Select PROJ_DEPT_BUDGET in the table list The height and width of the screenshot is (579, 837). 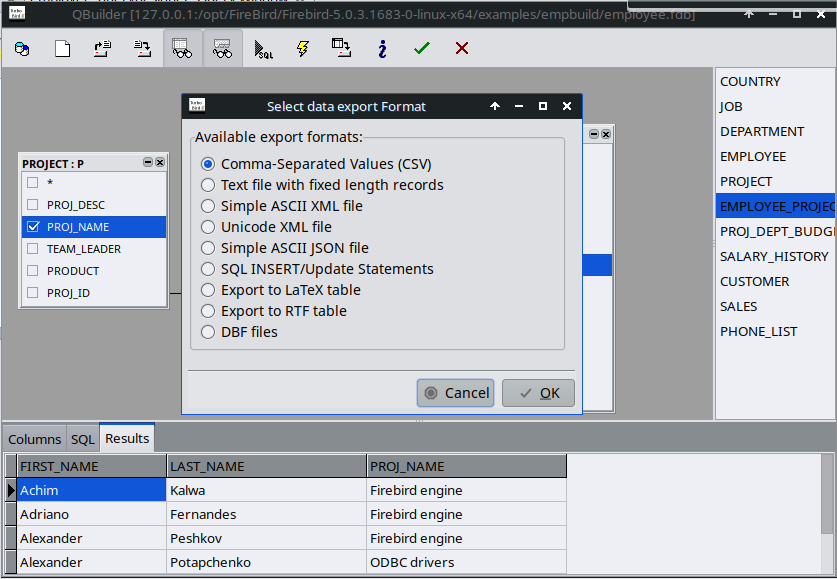[774, 232]
